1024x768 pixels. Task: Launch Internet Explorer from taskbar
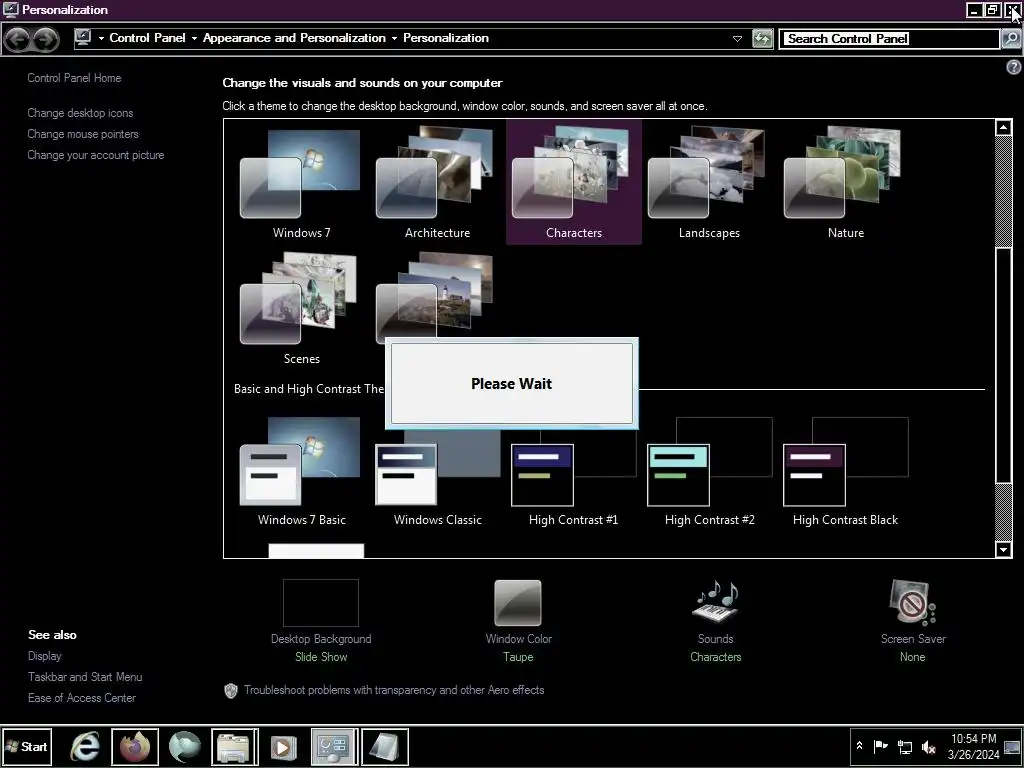[x=86, y=746]
